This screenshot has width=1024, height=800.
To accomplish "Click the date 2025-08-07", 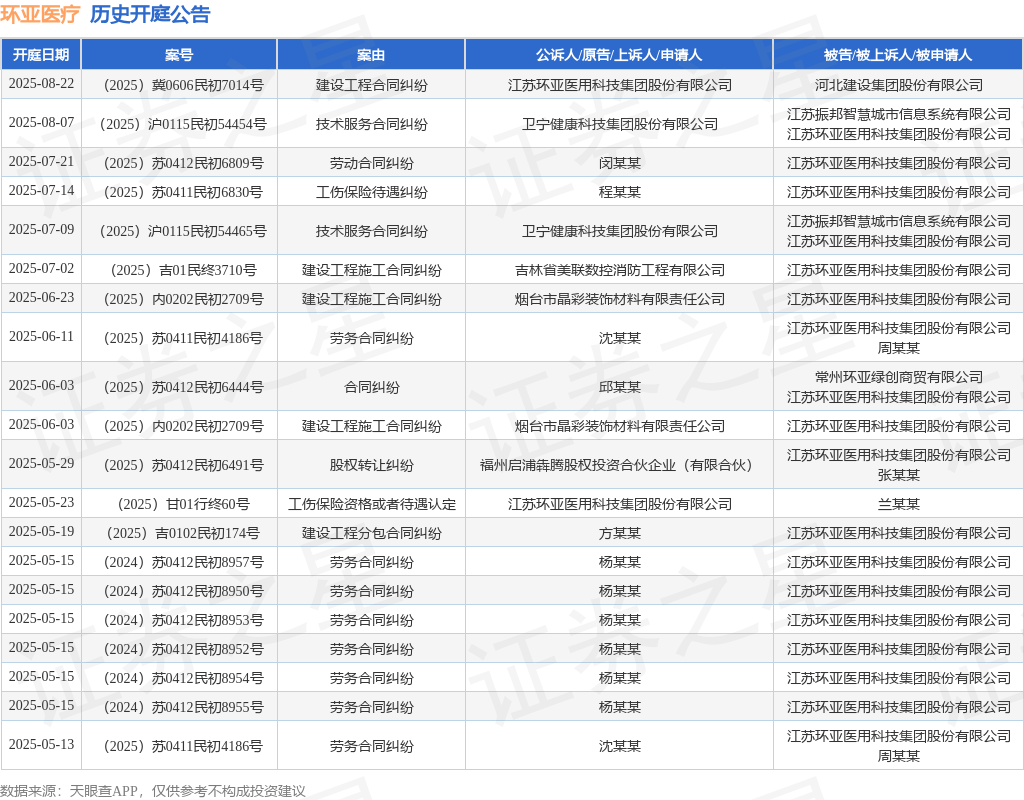I will (41, 122).
